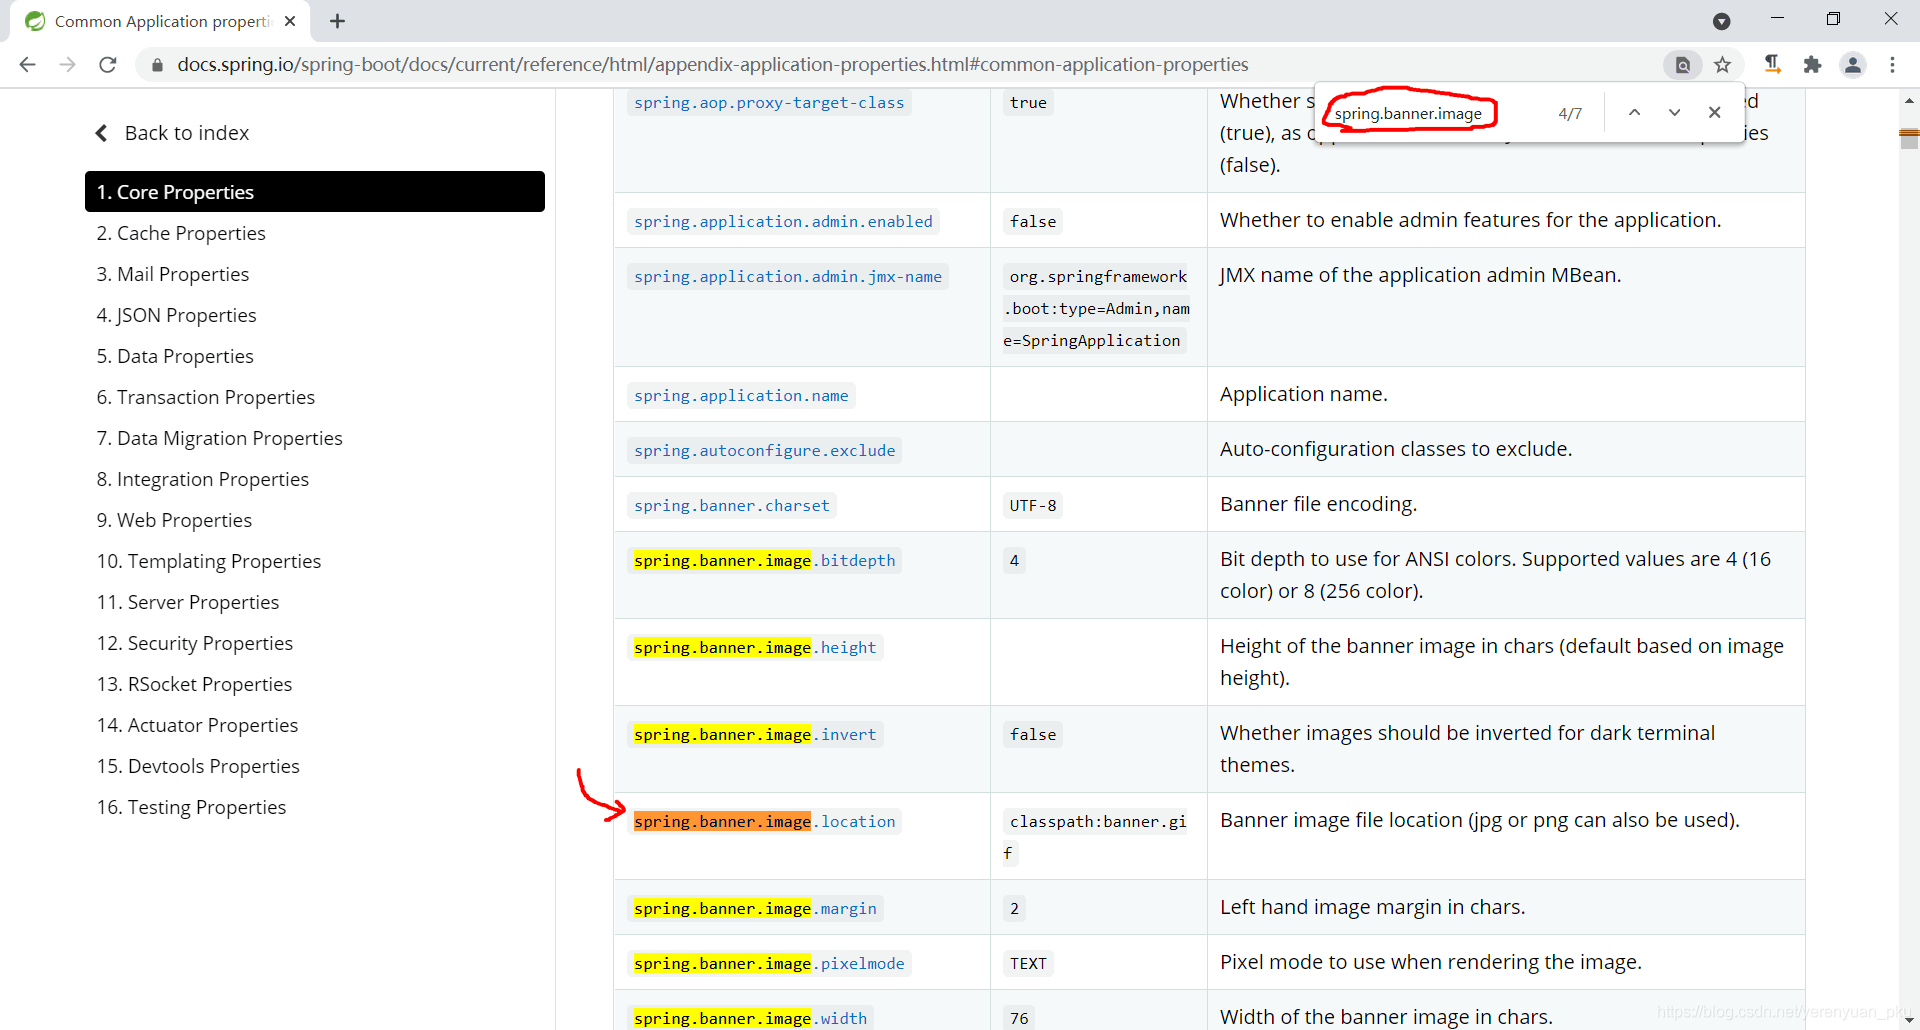Open 11. Server Properties section

coord(188,602)
